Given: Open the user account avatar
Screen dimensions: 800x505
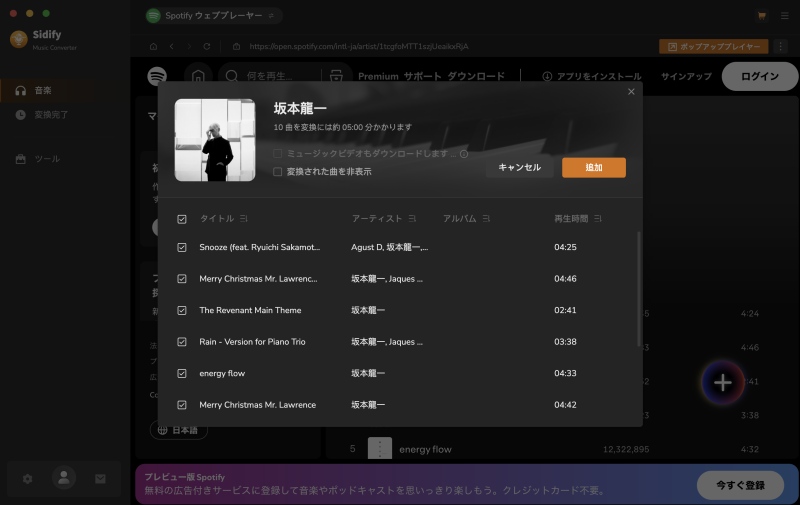Looking at the screenshot, I should pyautogui.click(x=64, y=478).
